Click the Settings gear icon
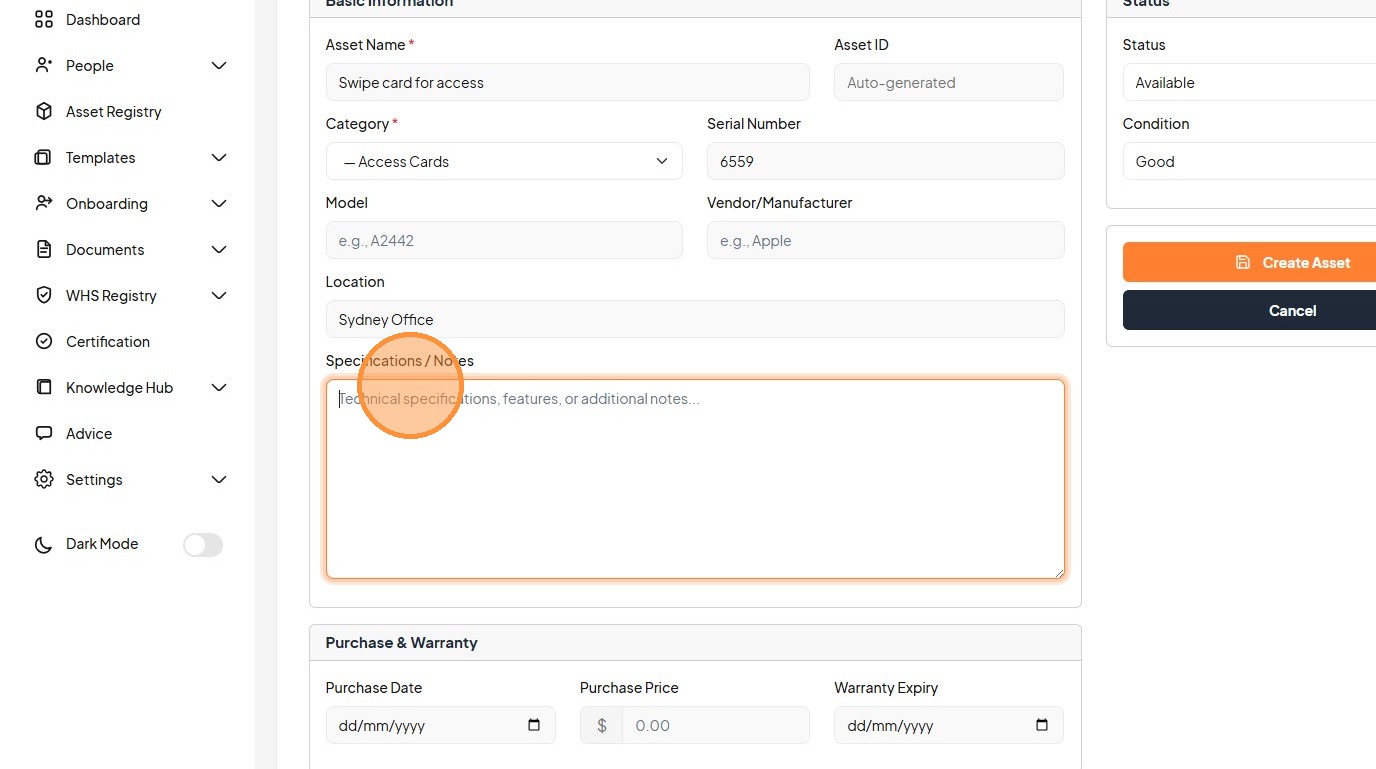The width and height of the screenshot is (1376, 769). point(43,479)
